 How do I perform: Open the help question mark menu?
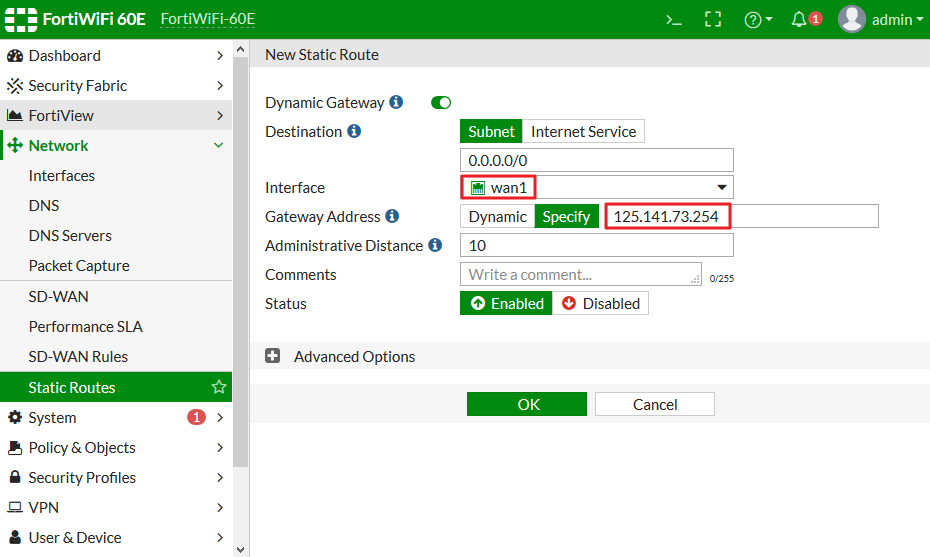758,20
